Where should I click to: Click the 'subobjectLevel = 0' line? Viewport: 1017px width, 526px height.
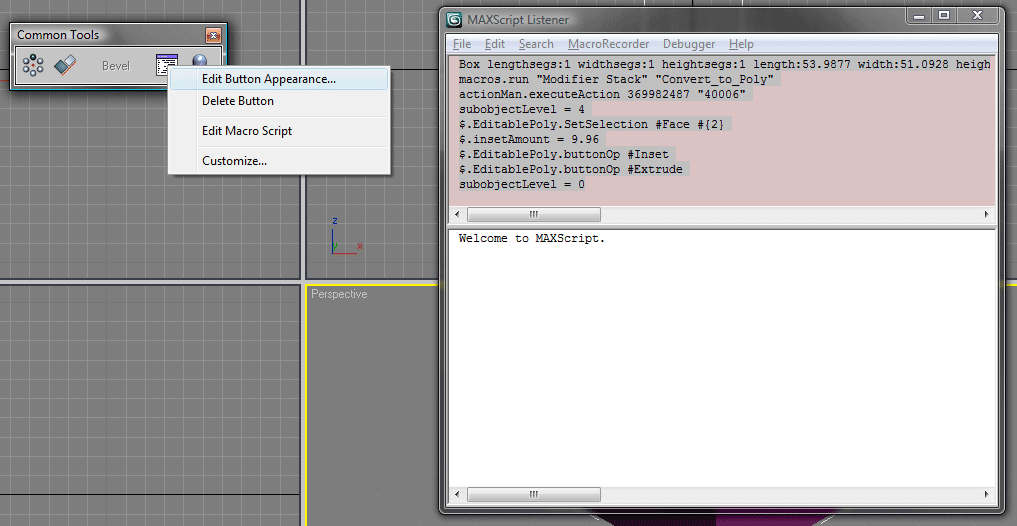click(x=522, y=184)
